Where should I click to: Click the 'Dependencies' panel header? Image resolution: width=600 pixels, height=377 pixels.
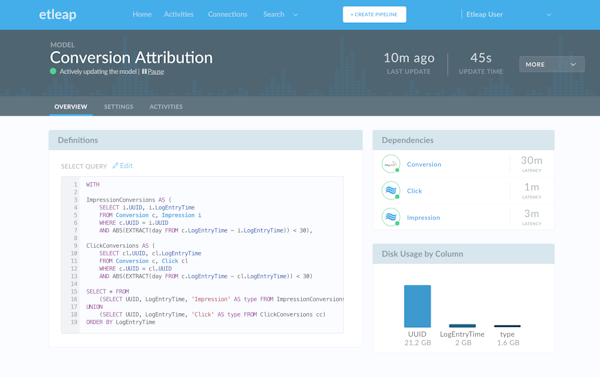(463, 140)
